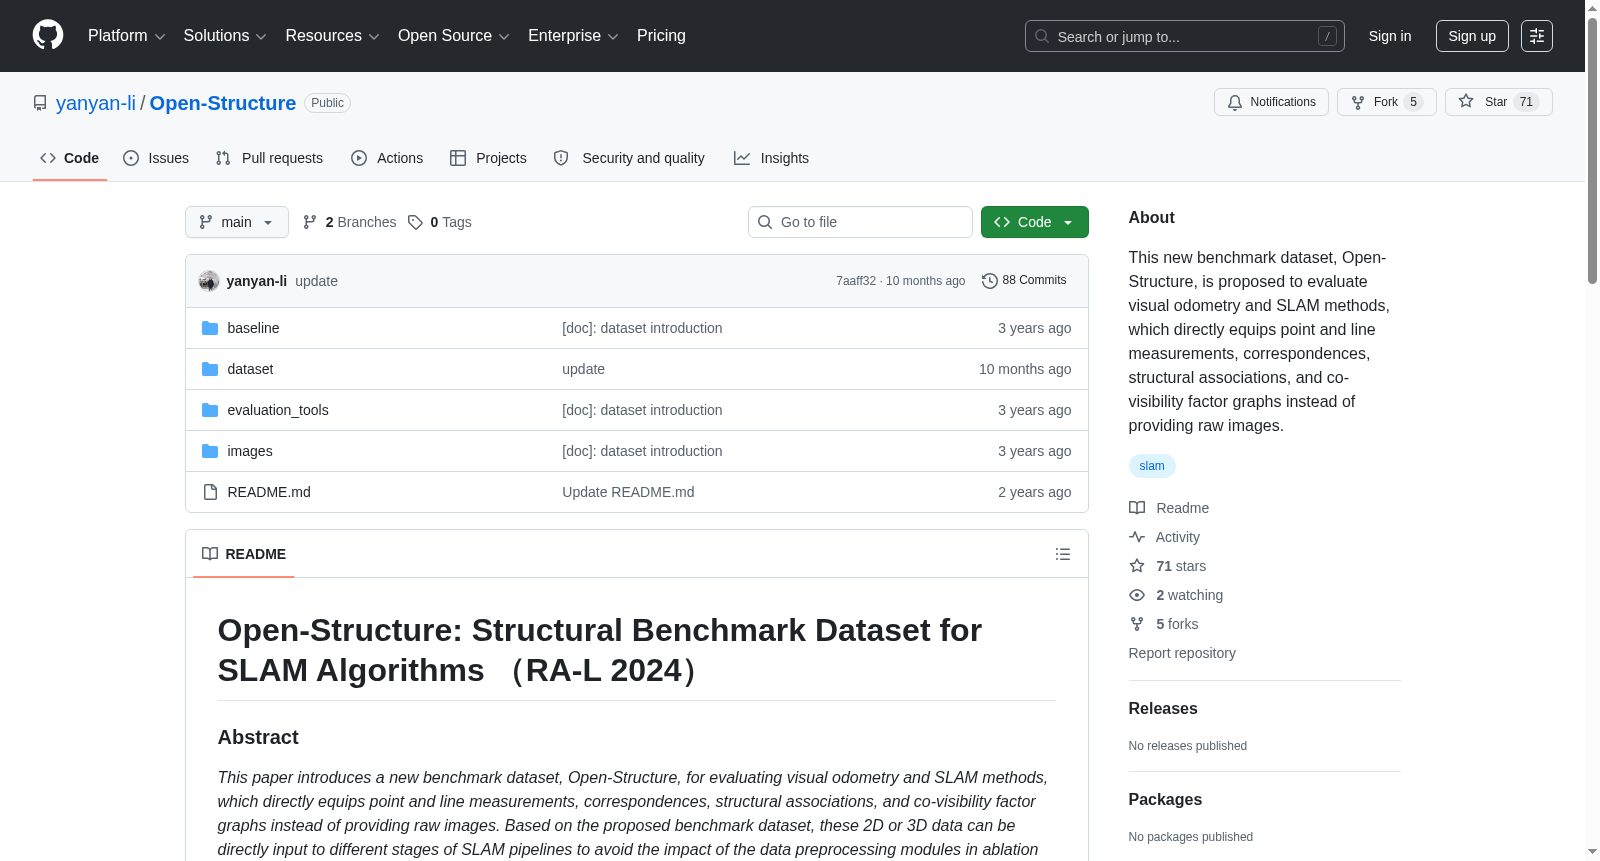Open the README.md file name
The height and width of the screenshot is (861, 1600).
pos(269,492)
